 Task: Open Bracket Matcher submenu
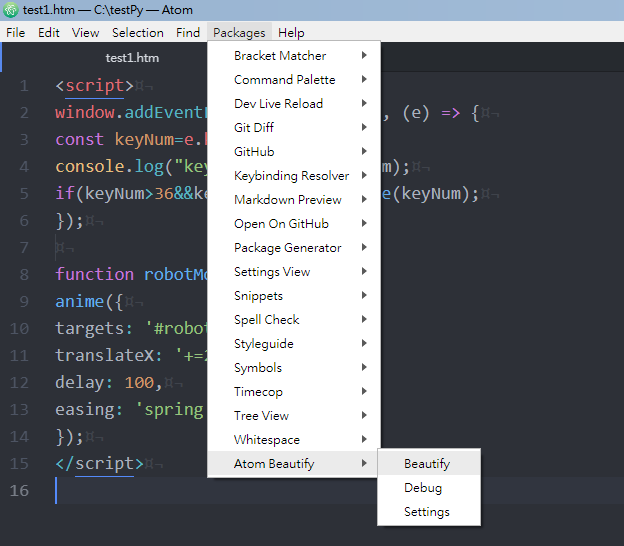[x=294, y=56]
